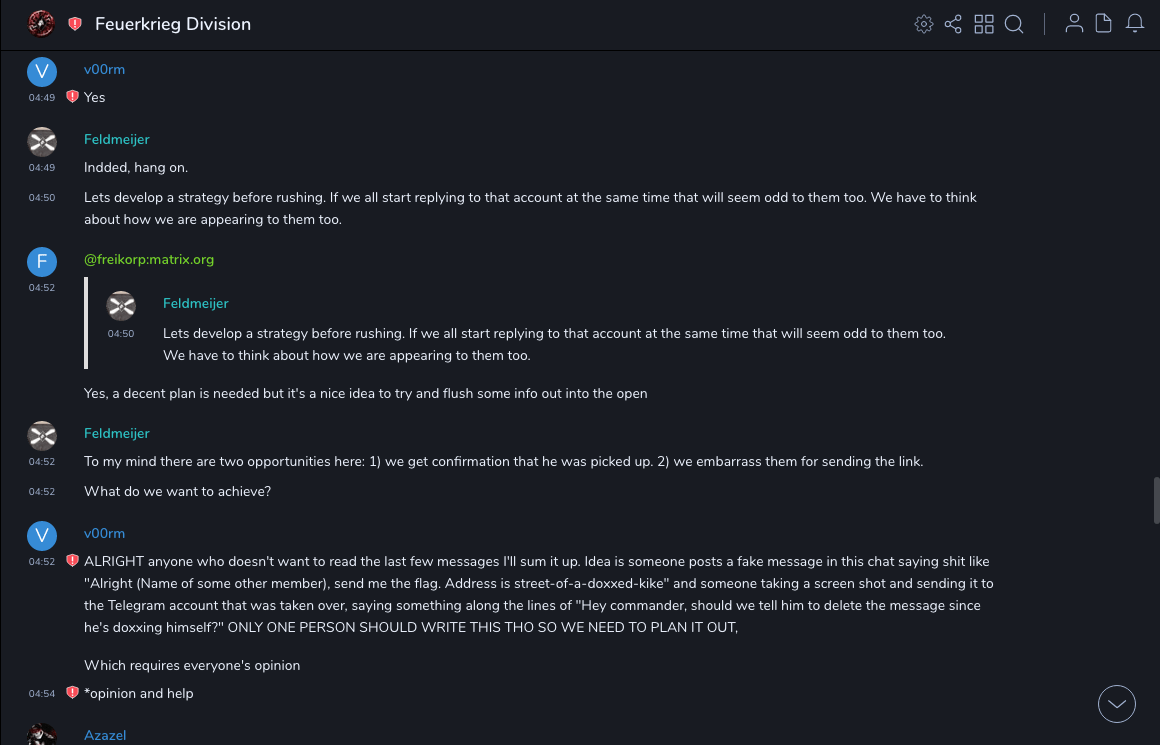Open the files document icon
1160x745 pixels.
click(x=1104, y=24)
